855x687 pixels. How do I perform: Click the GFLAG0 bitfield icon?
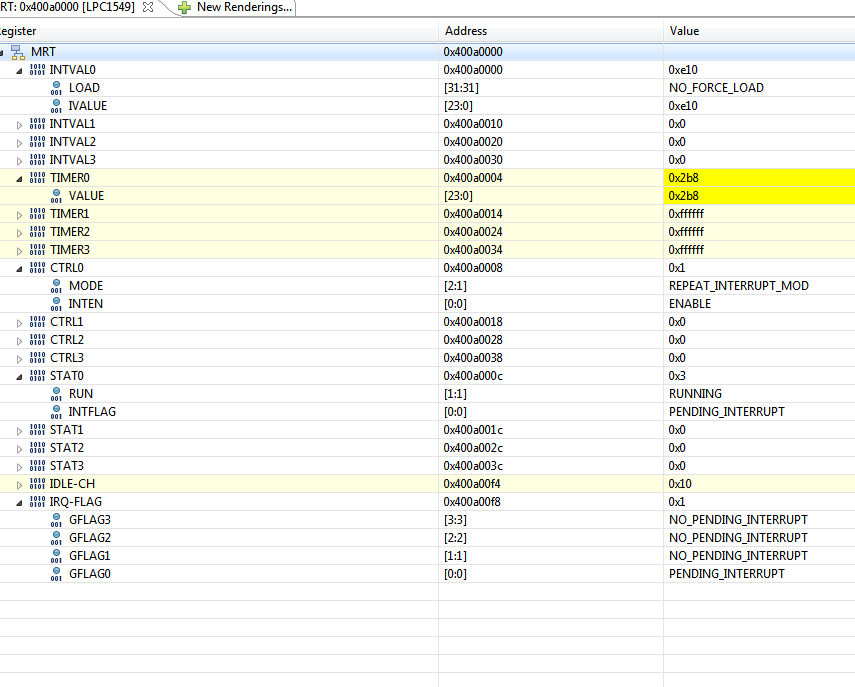[x=56, y=574]
